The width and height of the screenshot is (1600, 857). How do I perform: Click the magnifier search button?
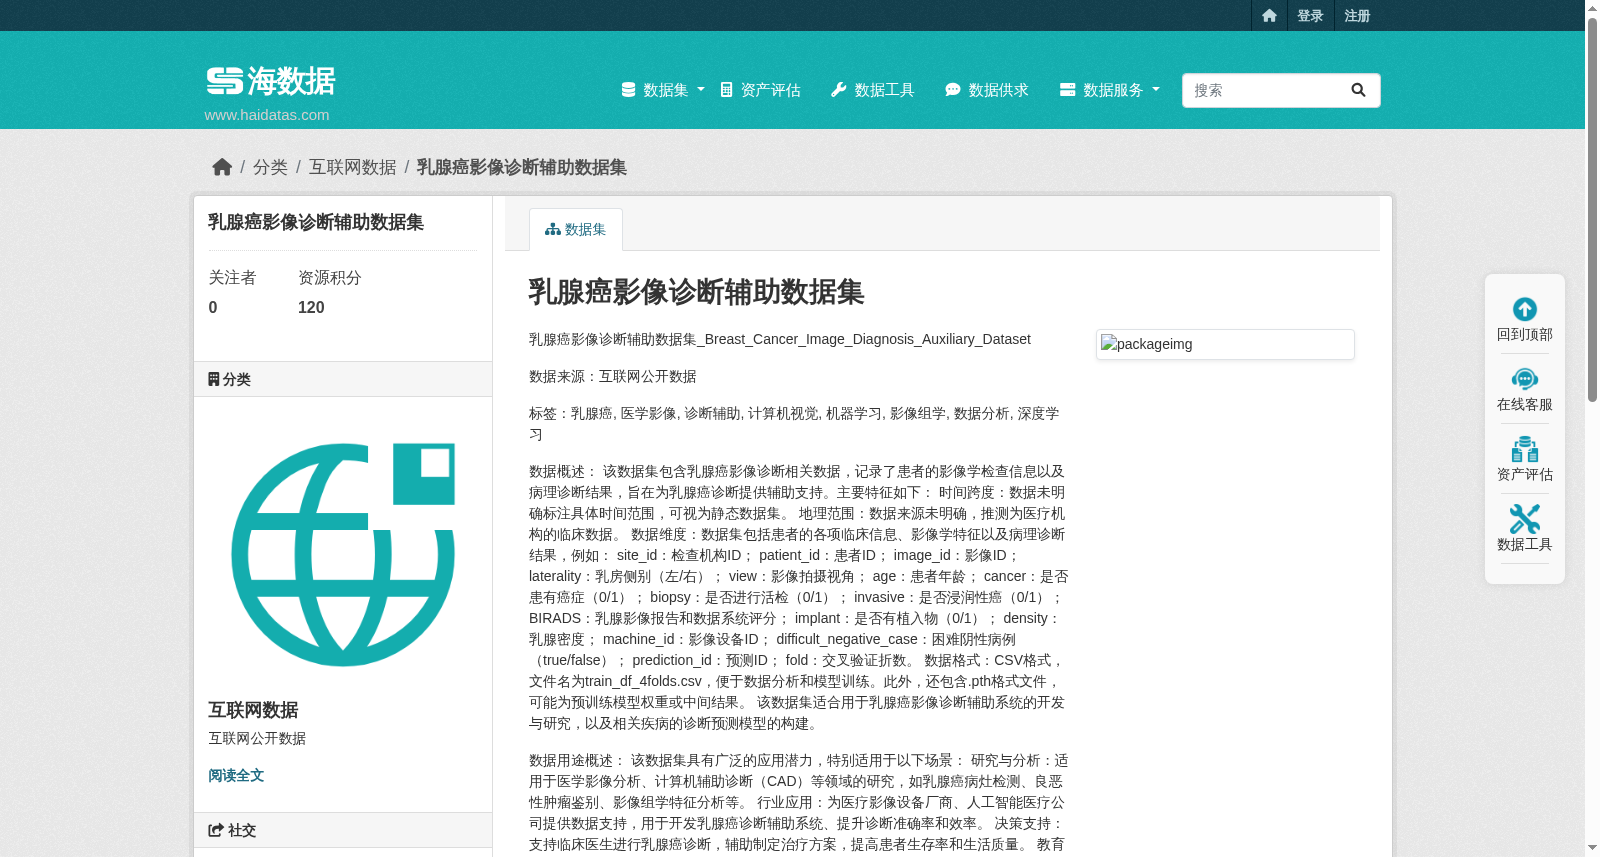(1358, 90)
